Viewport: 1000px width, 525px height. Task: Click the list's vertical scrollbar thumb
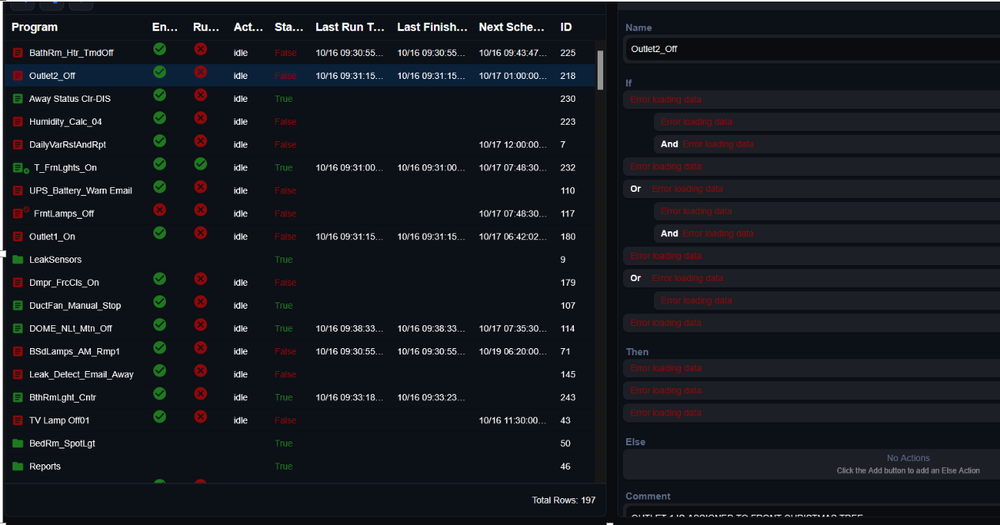[x=599, y=70]
